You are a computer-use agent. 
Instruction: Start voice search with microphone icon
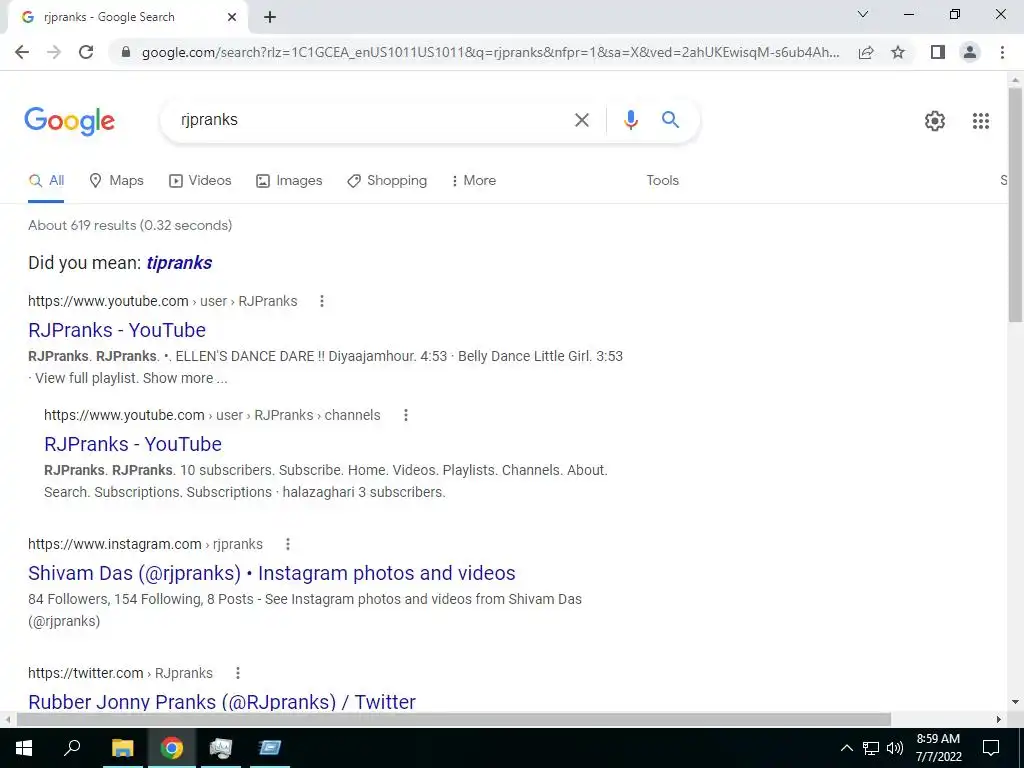click(630, 120)
